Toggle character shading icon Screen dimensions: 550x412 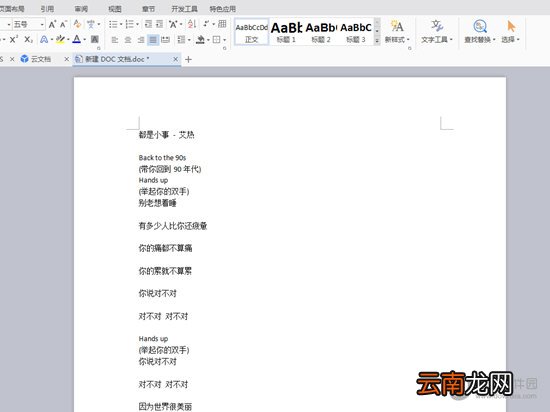[94, 39]
